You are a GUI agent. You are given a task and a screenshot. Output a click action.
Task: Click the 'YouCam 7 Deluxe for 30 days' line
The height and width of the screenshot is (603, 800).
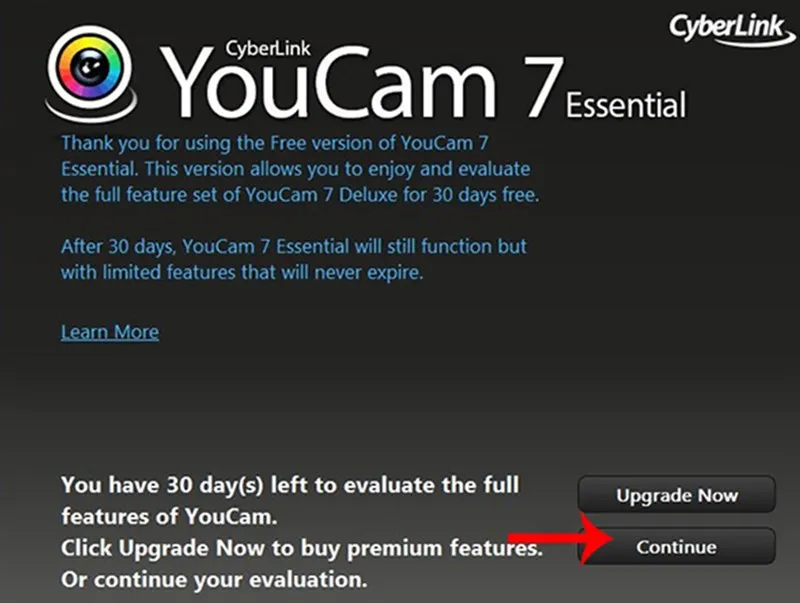(x=300, y=195)
